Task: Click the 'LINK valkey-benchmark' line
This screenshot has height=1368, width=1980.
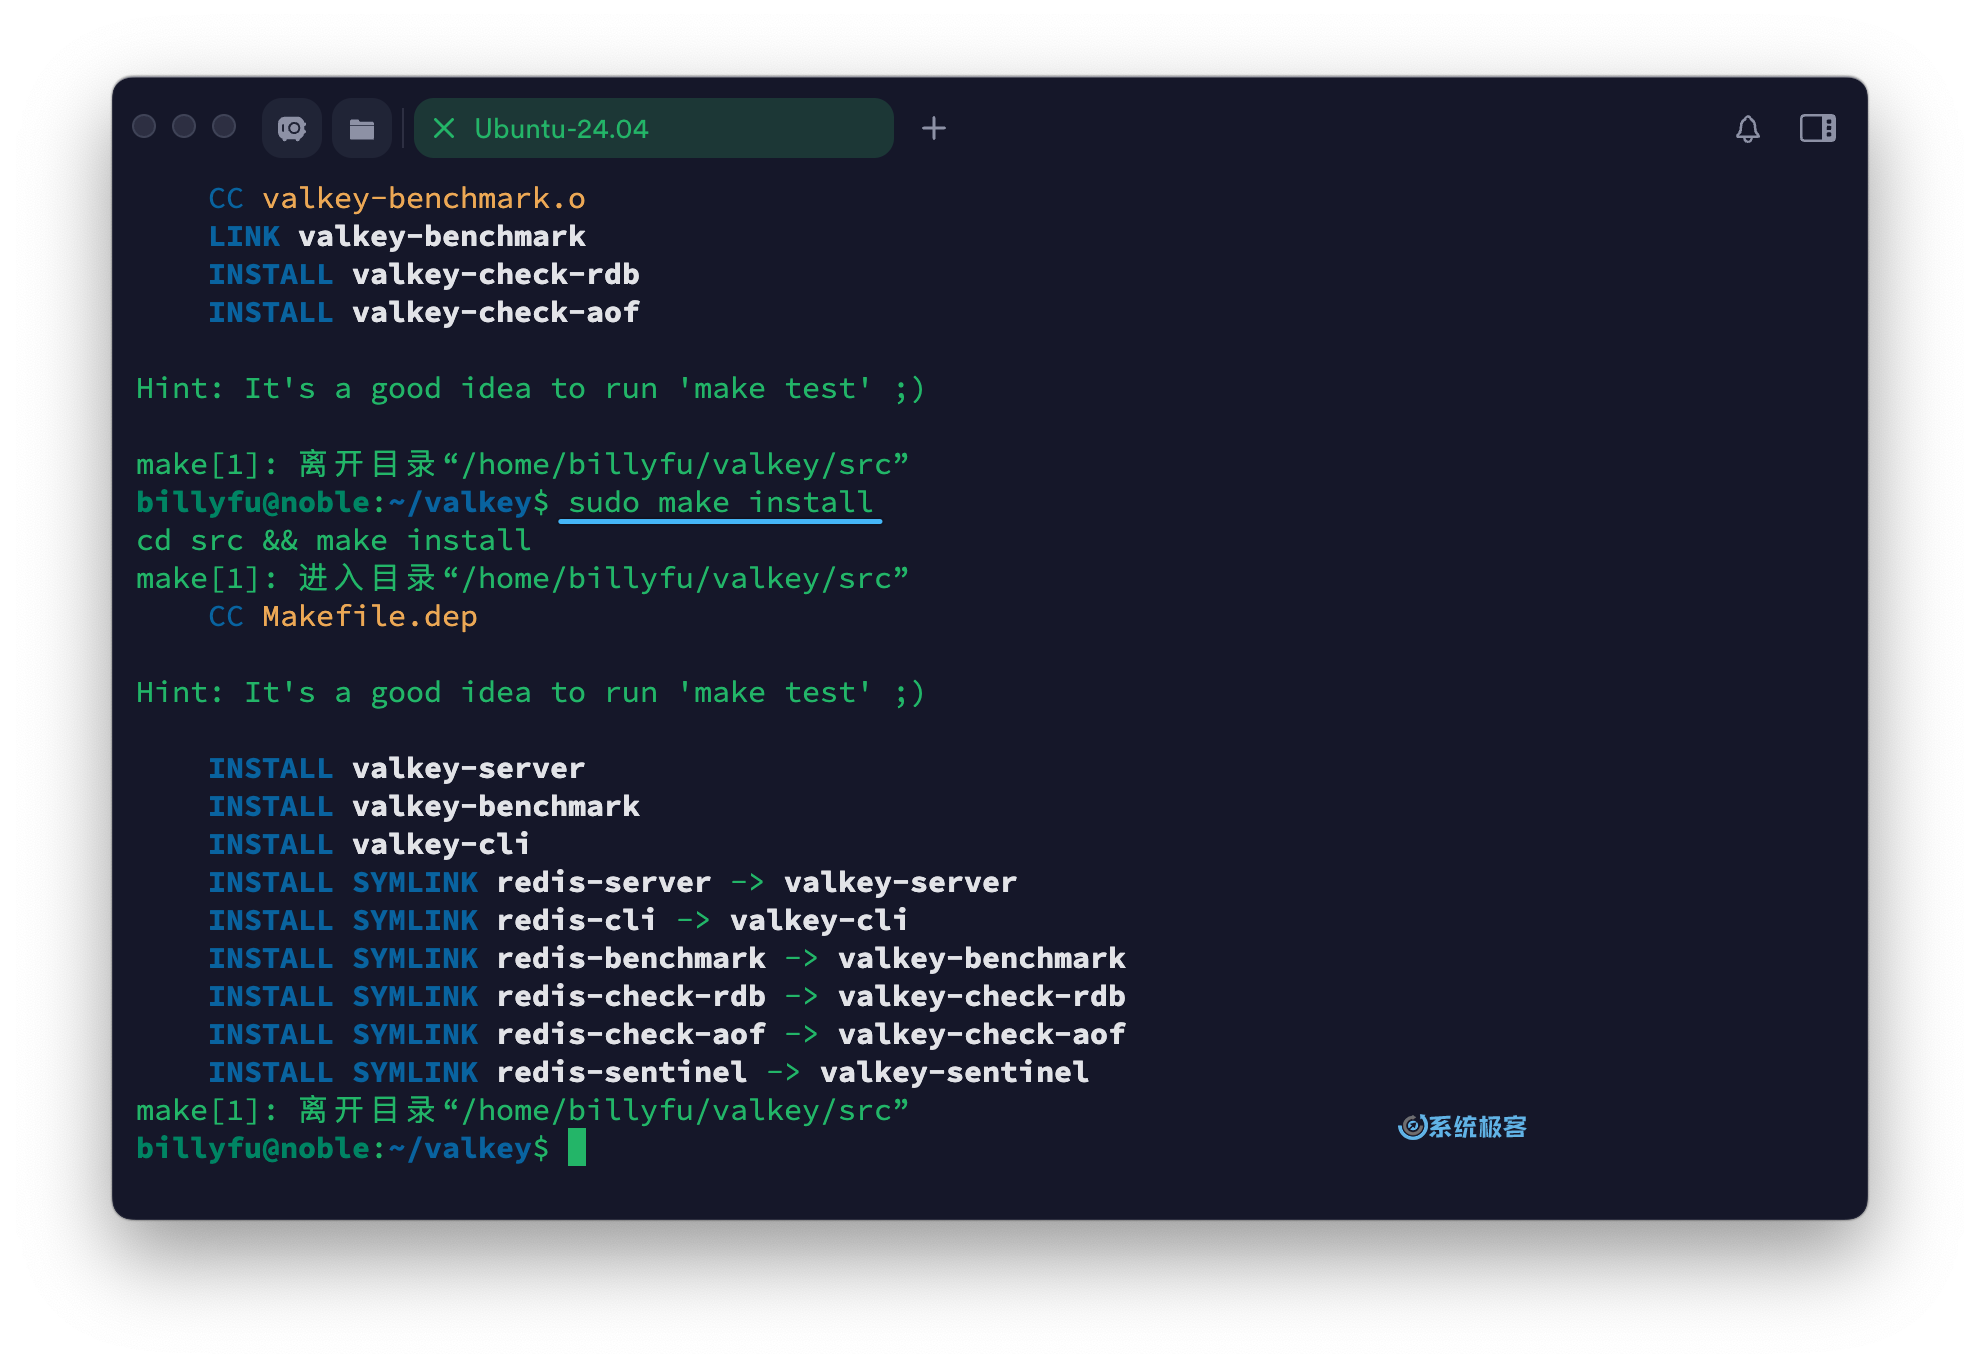Action: click(x=397, y=236)
